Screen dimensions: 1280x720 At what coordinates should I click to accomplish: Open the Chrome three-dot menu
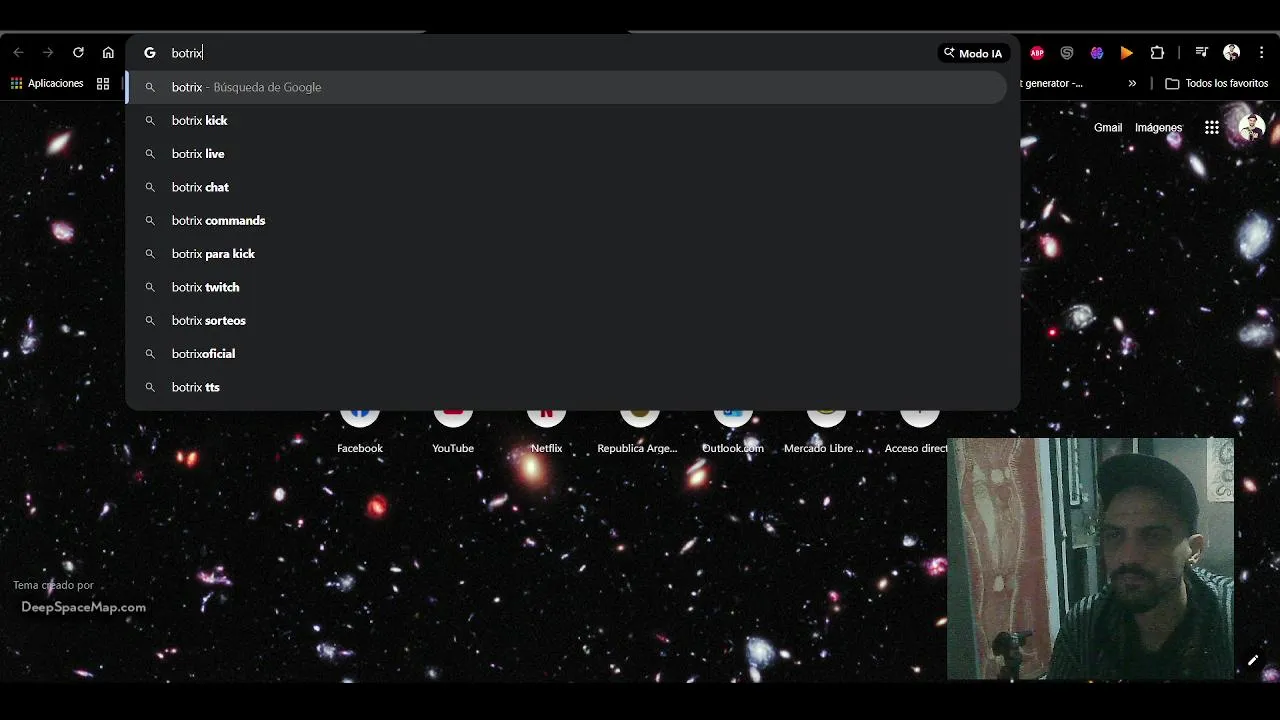[x=1262, y=53]
